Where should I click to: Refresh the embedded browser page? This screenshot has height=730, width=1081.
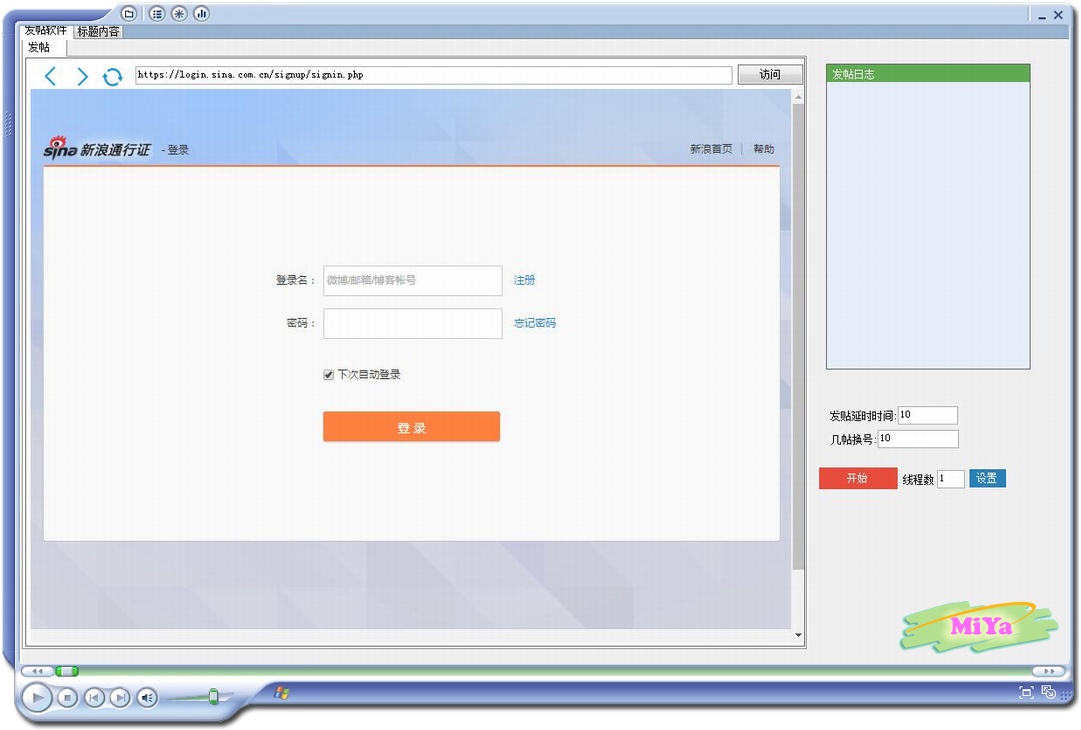click(x=112, y=77)
